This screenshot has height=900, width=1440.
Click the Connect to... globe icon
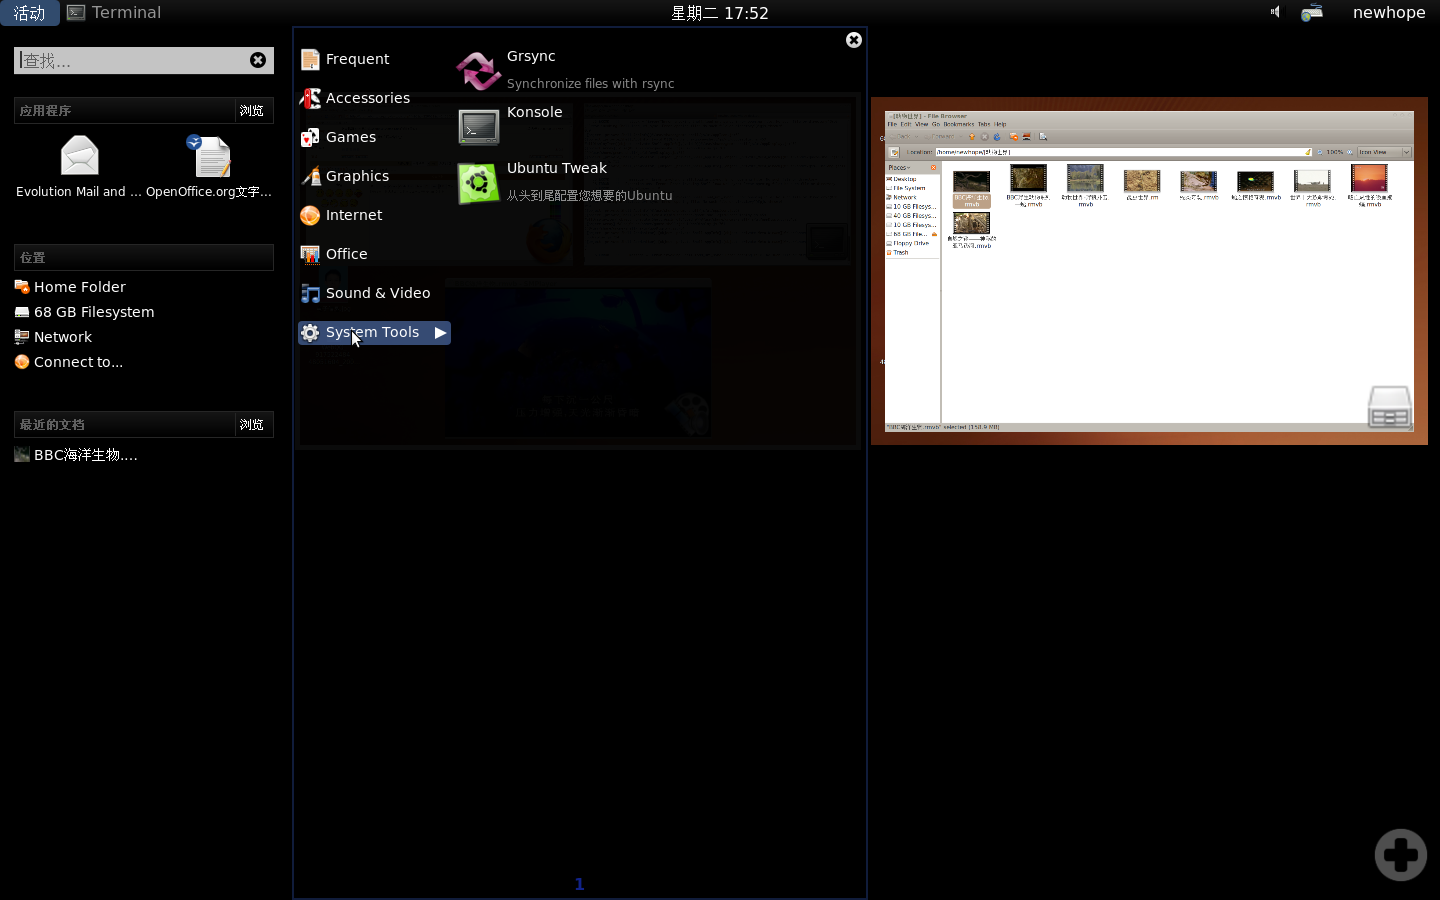22,362
